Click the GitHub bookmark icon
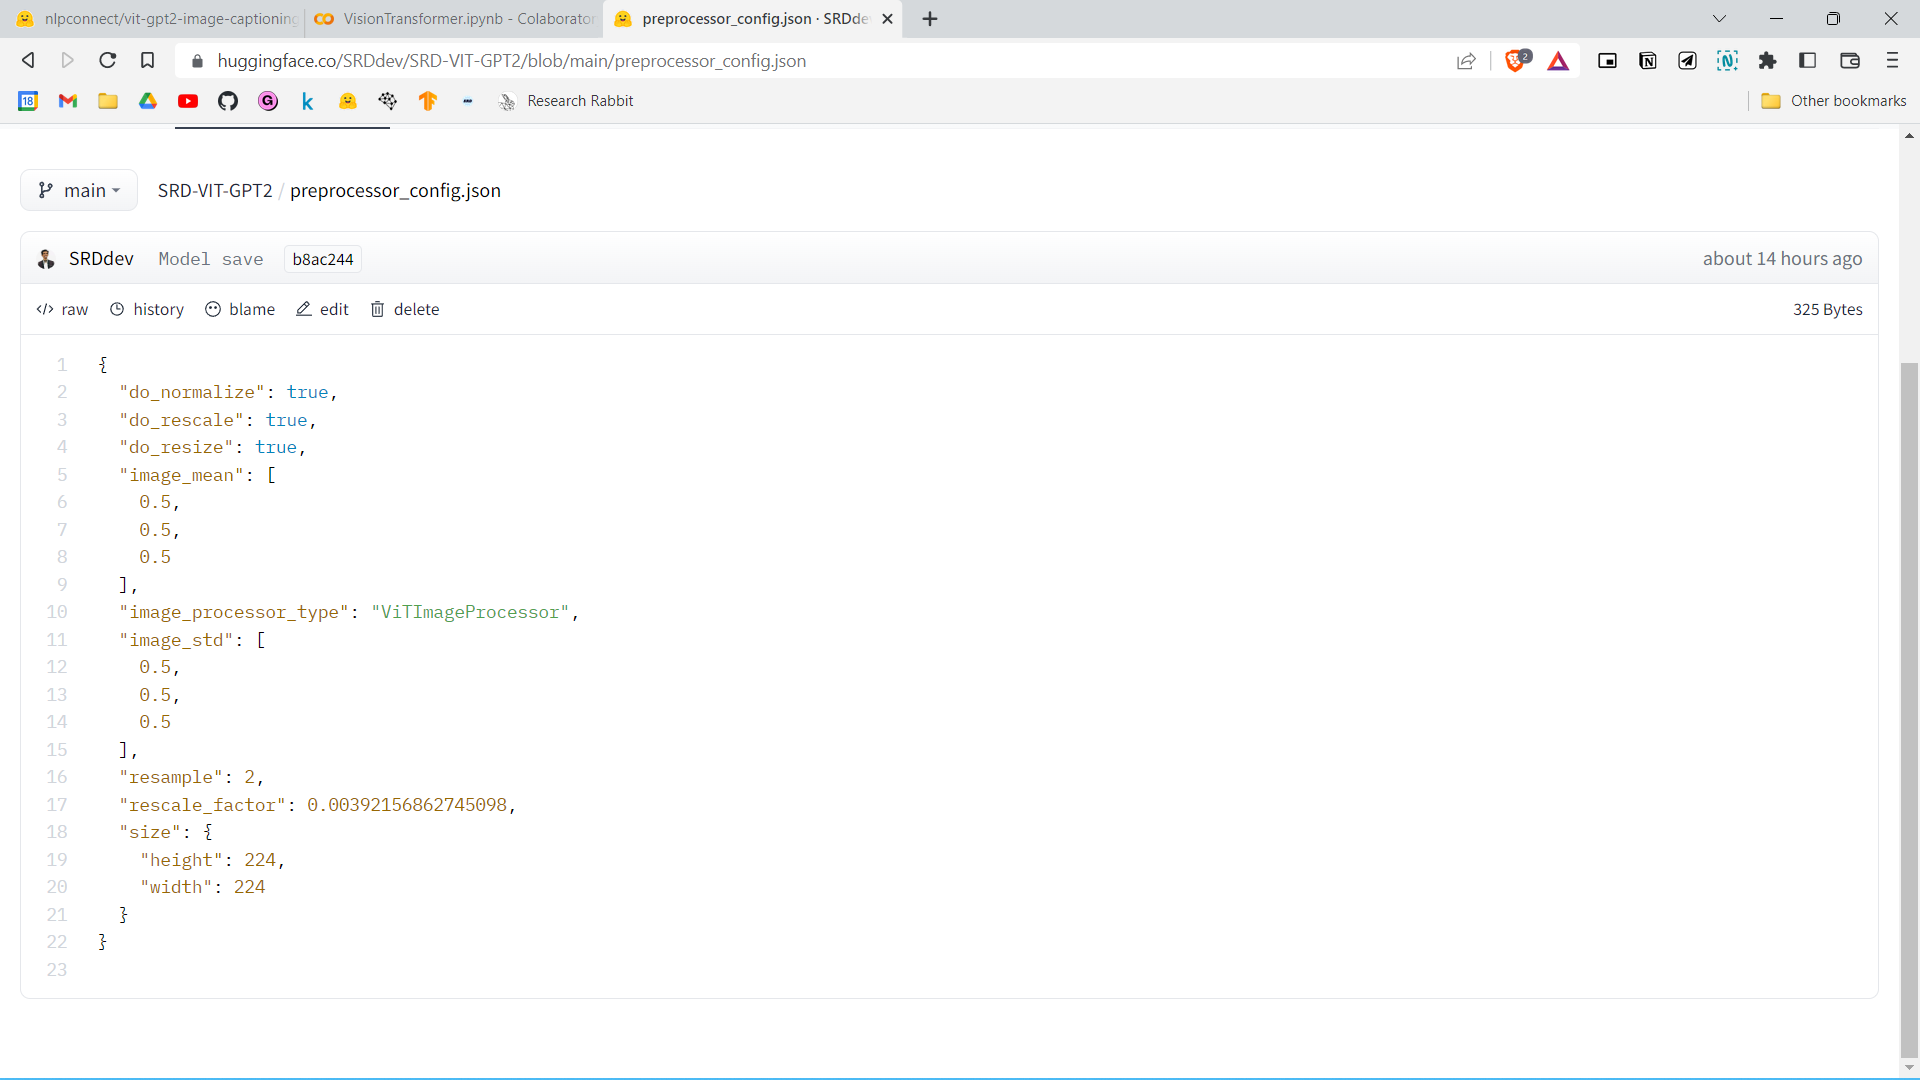The height and width of the screenshot is (1080, 1920). pyautogui.click(x=228, y=101)
